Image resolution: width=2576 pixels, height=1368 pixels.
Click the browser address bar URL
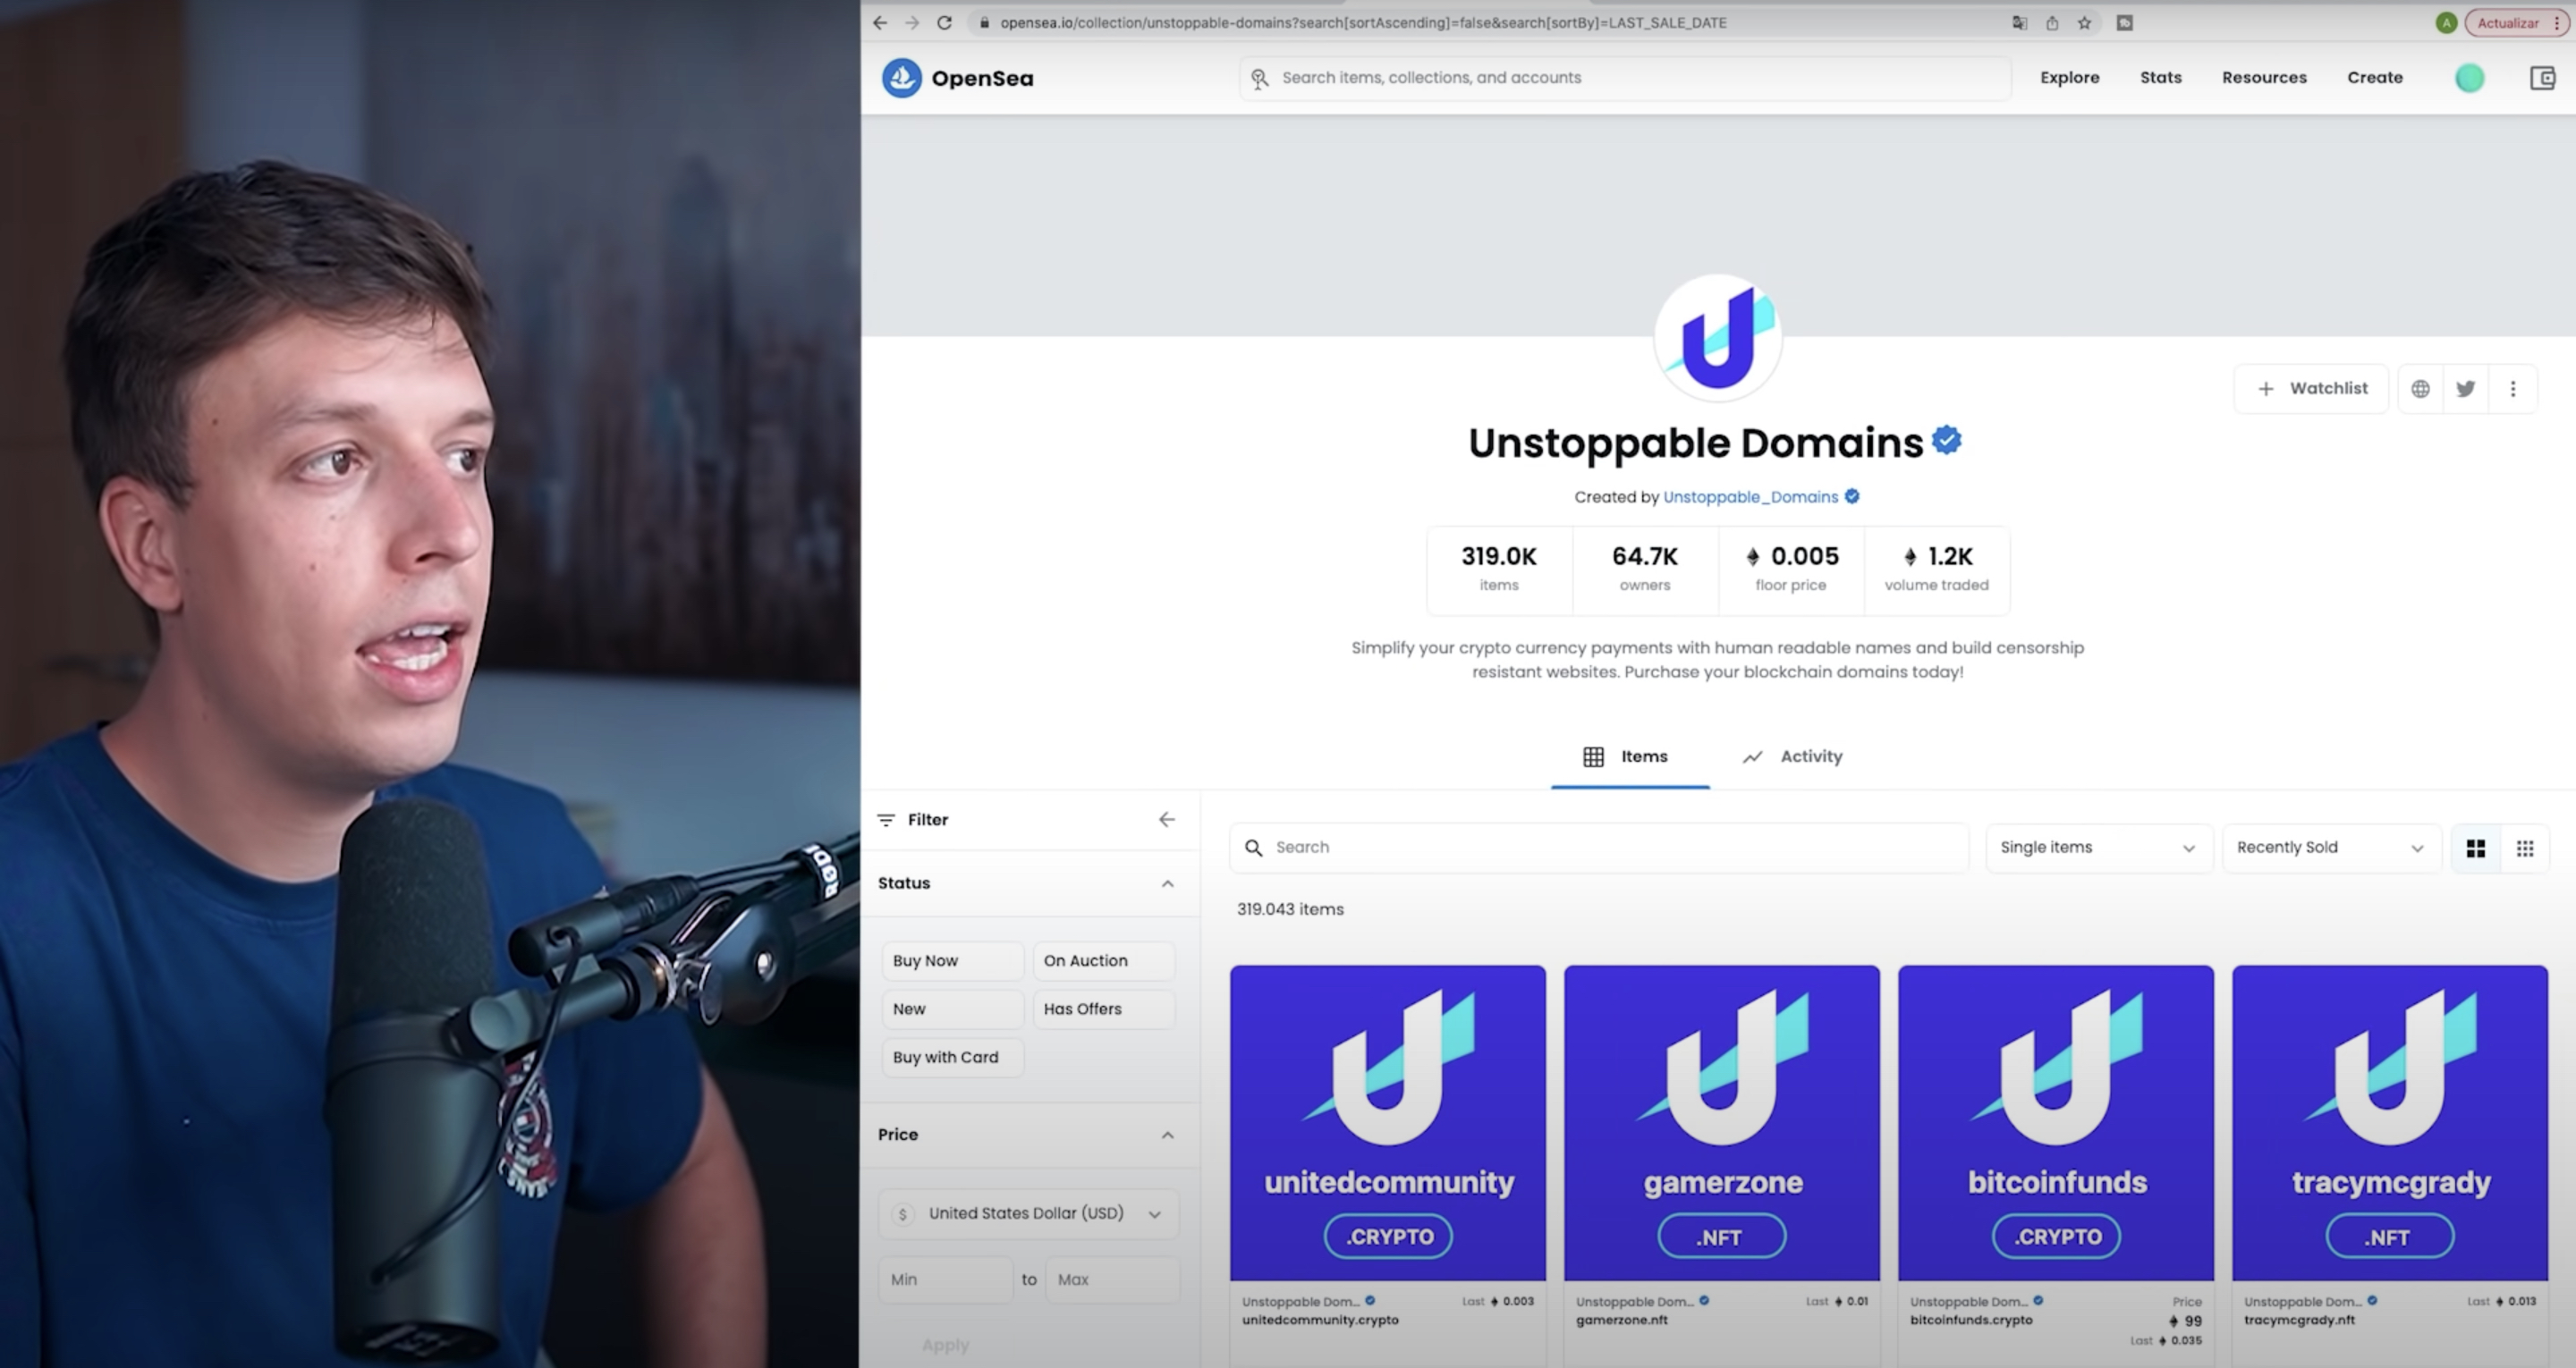click(x=1363, y=23)
